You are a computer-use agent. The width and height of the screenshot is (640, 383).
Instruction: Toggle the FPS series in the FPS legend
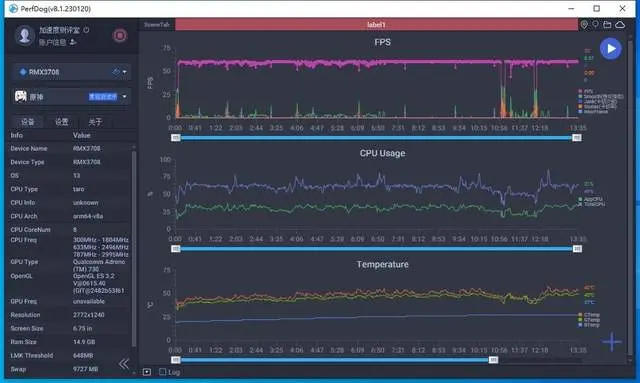click(x=586, y=91)
